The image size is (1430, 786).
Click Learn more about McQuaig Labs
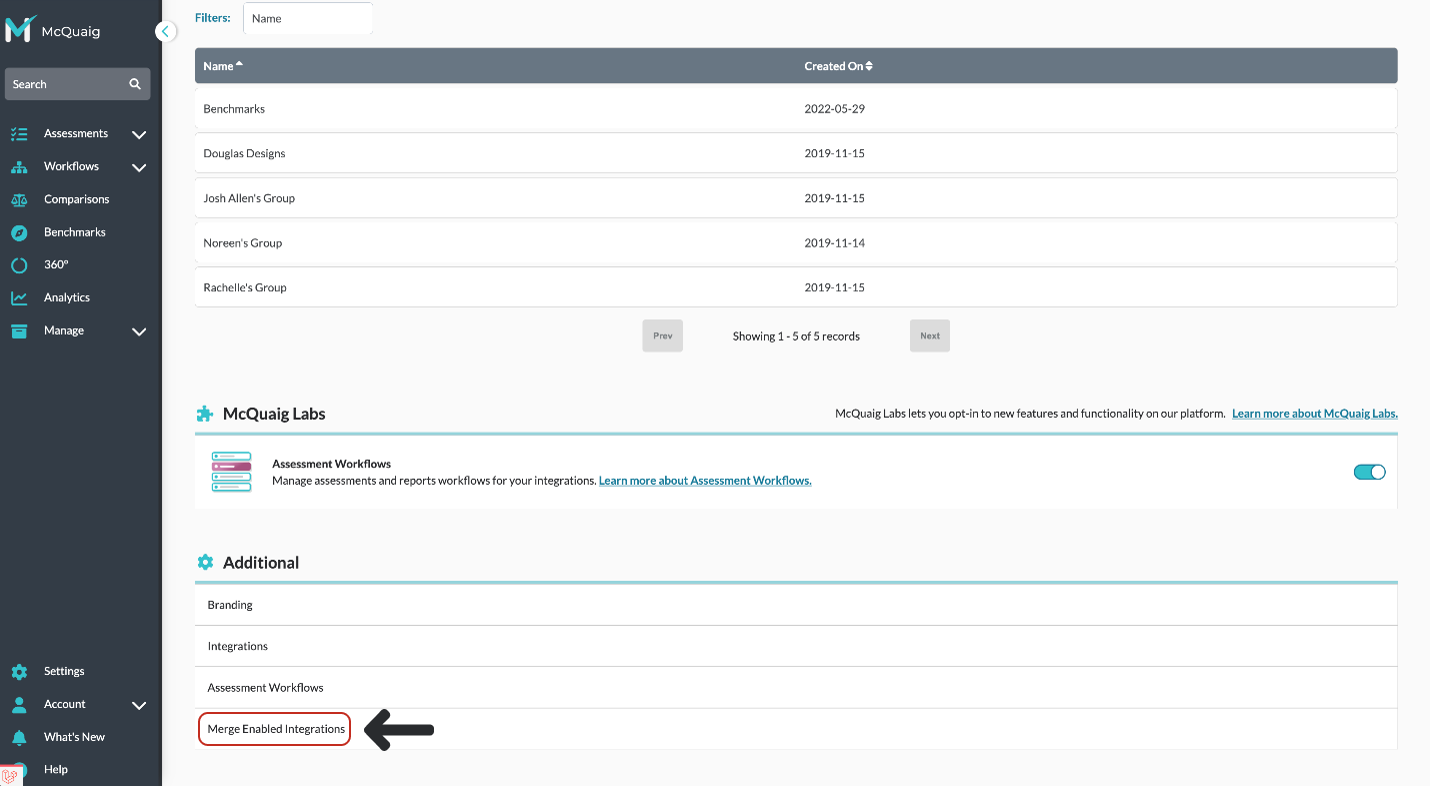pyautogui.click(x=1314, y=413)
